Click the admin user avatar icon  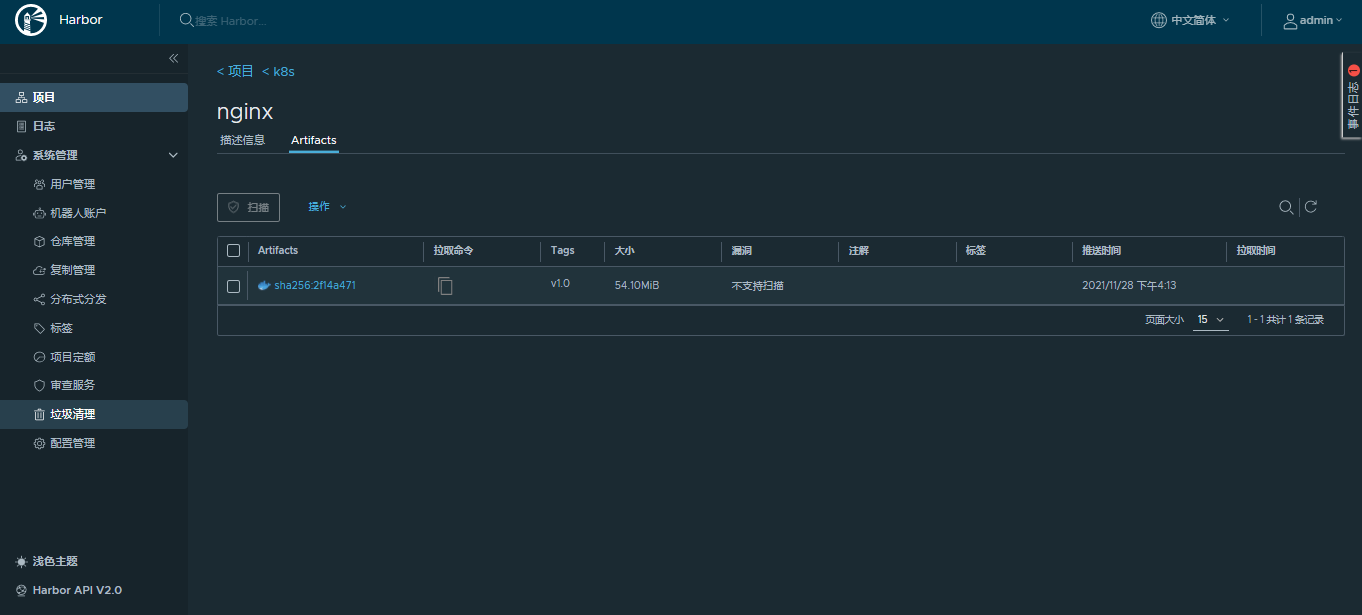1291,20
